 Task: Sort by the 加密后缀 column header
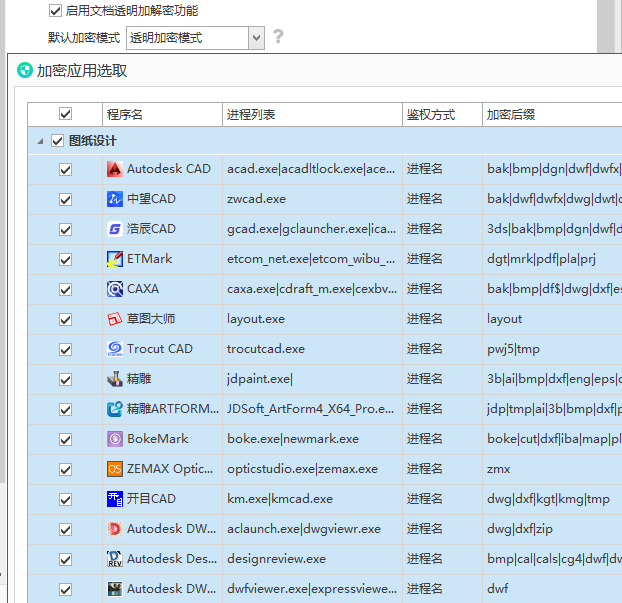pos(552,115)
